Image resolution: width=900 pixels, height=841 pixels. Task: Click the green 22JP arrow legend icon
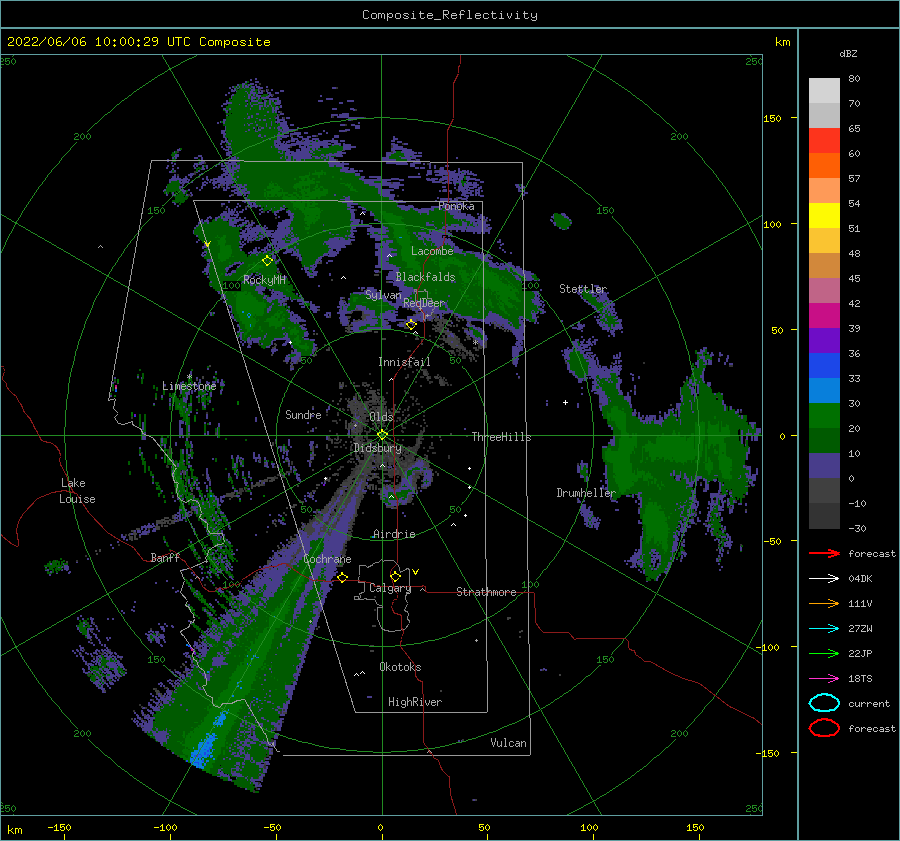pyautogui.click(x=824, y=653)
